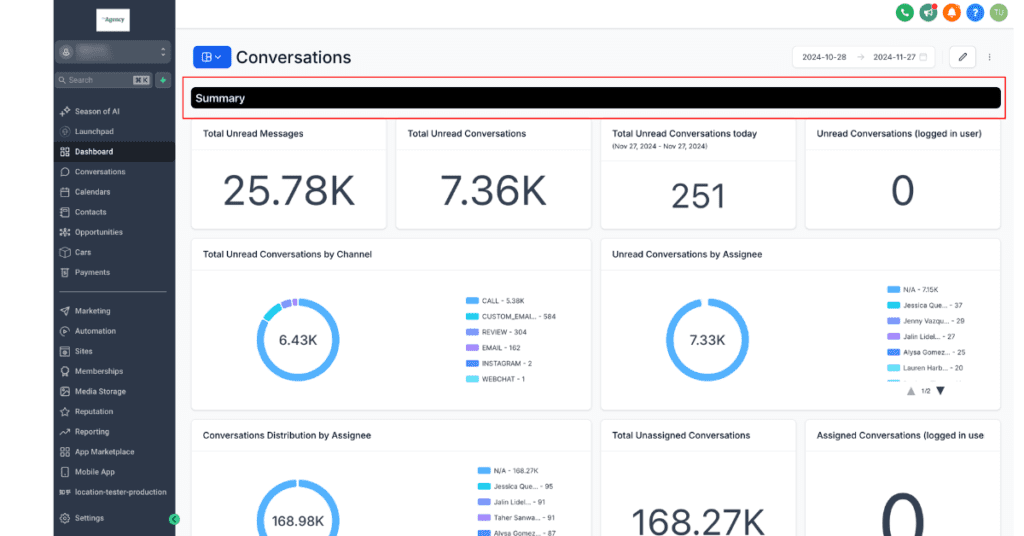Click the pencil edit dashboard icon
The image size is (1024, 536).
(962, 57)
